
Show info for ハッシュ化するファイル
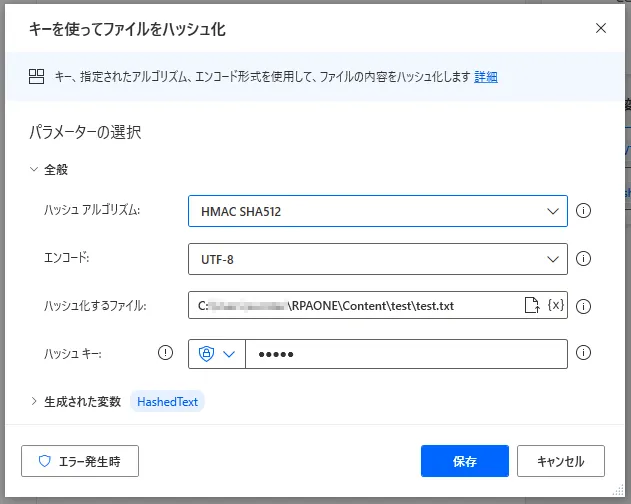tap(583, 307)
